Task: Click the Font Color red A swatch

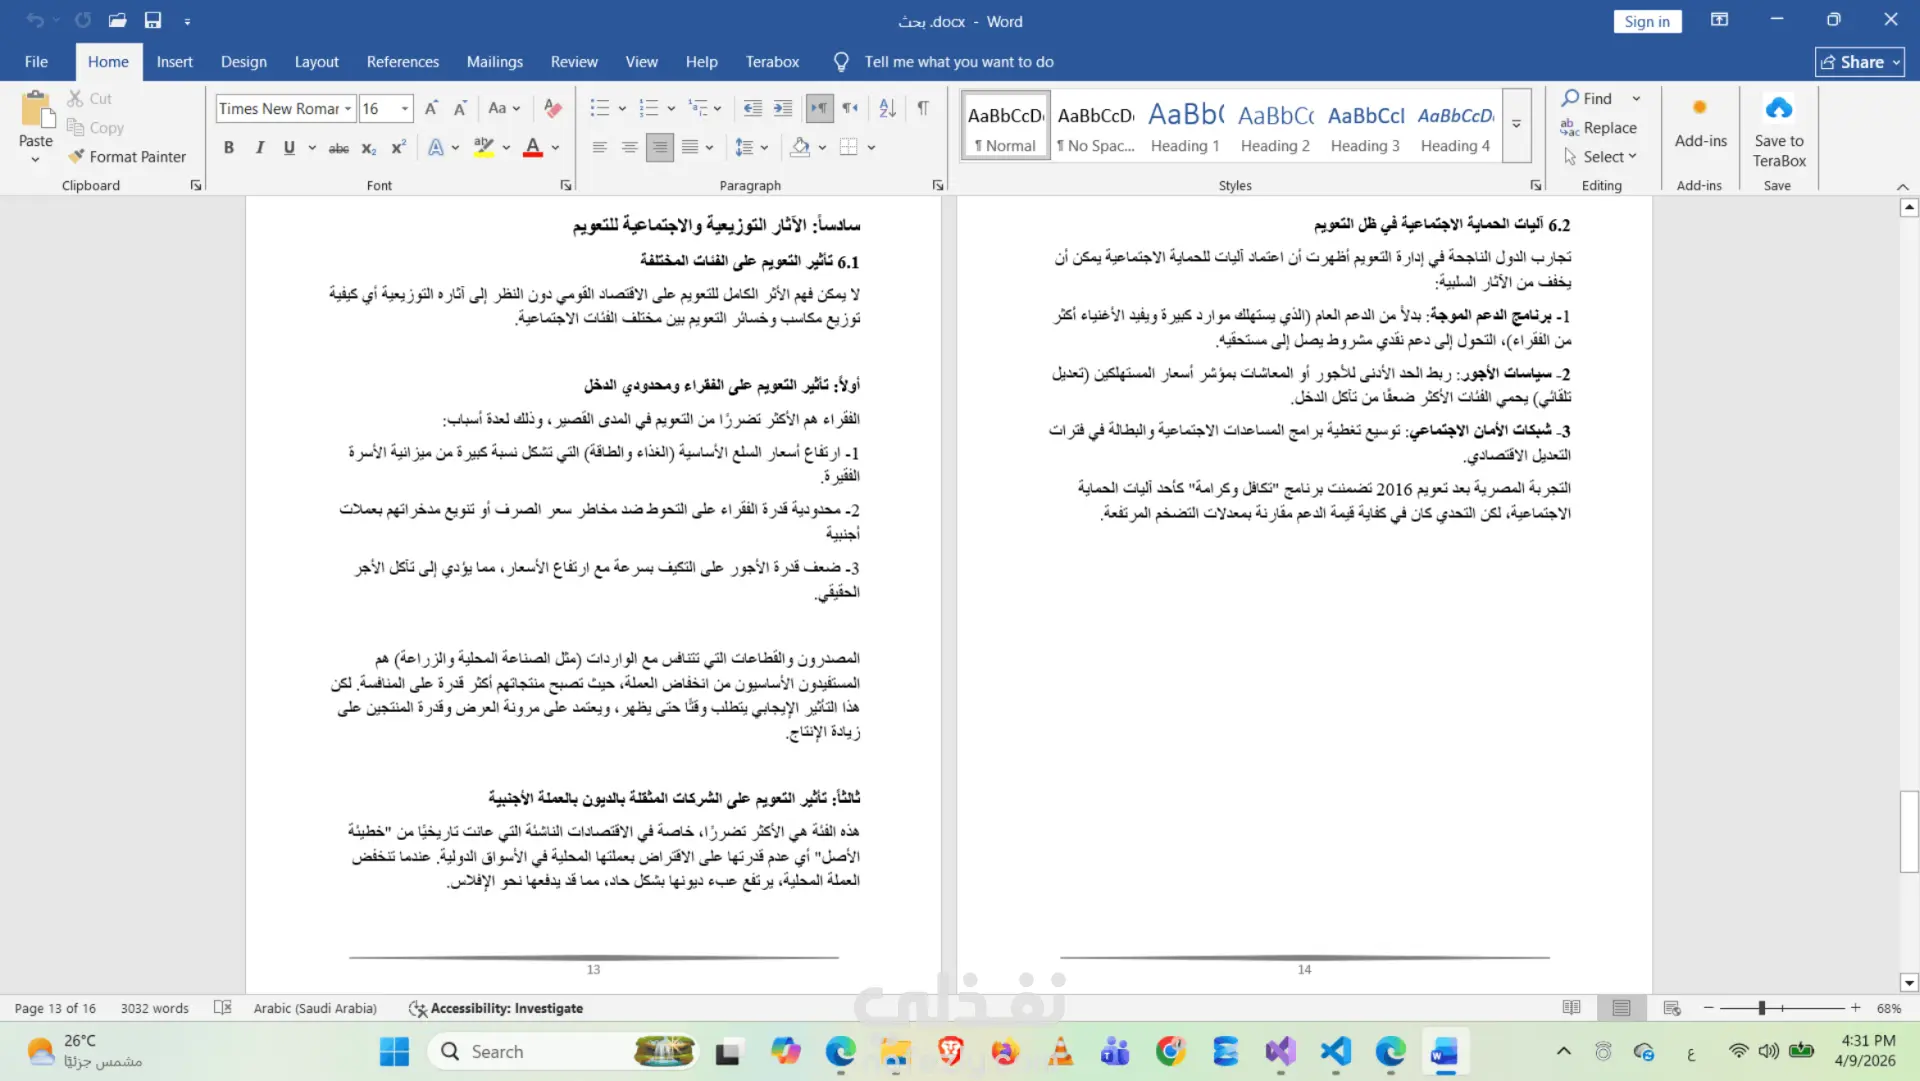Action: coord(533,148)
